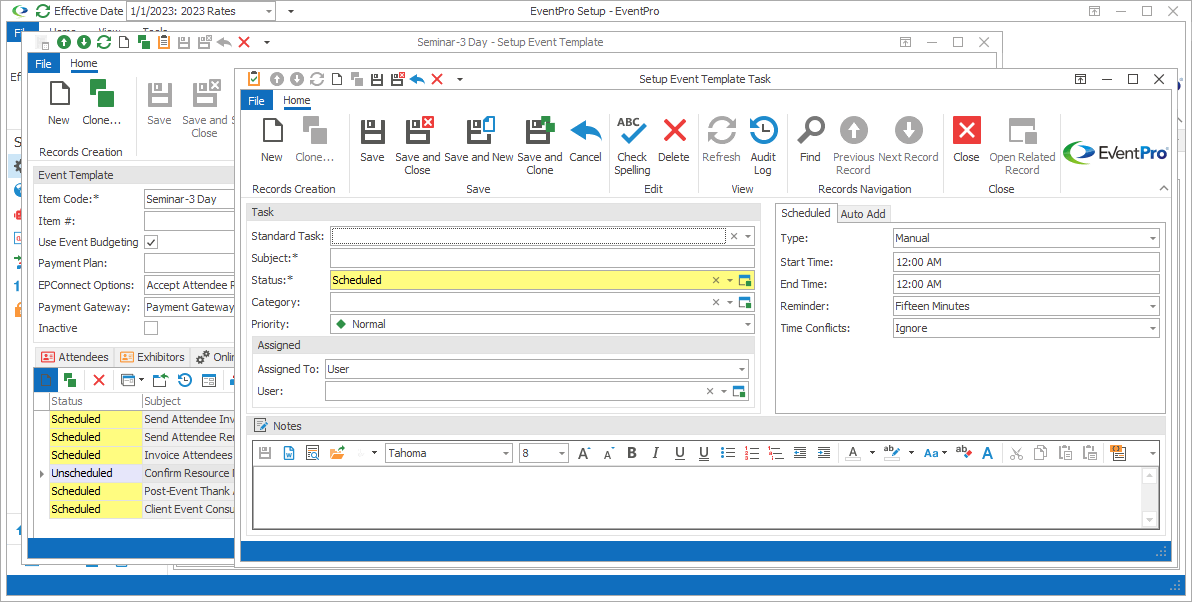1192x602 pixels.
Task: Open the Effective Date dropdown
Action: (x=269, y=11)
